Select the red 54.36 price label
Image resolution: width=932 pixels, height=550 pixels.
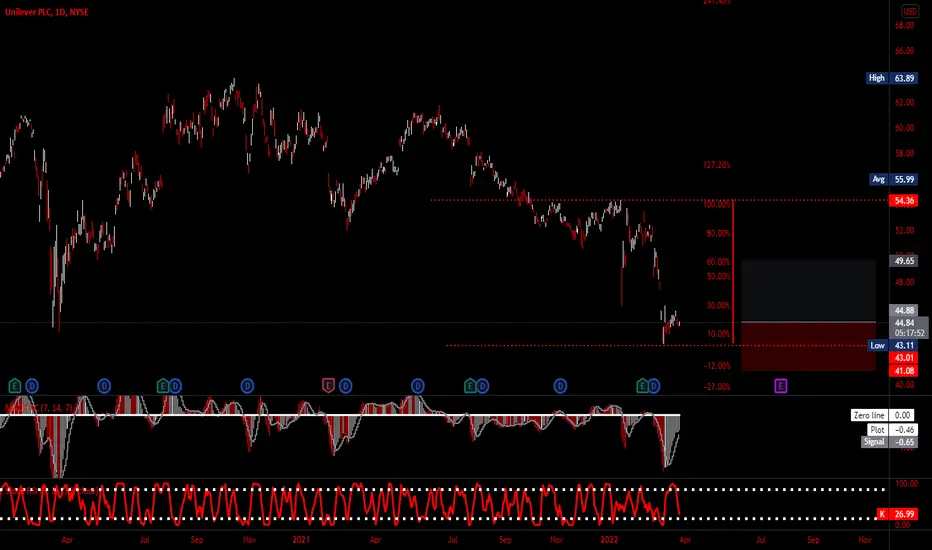pyautogui.click(x=904, y=200)
